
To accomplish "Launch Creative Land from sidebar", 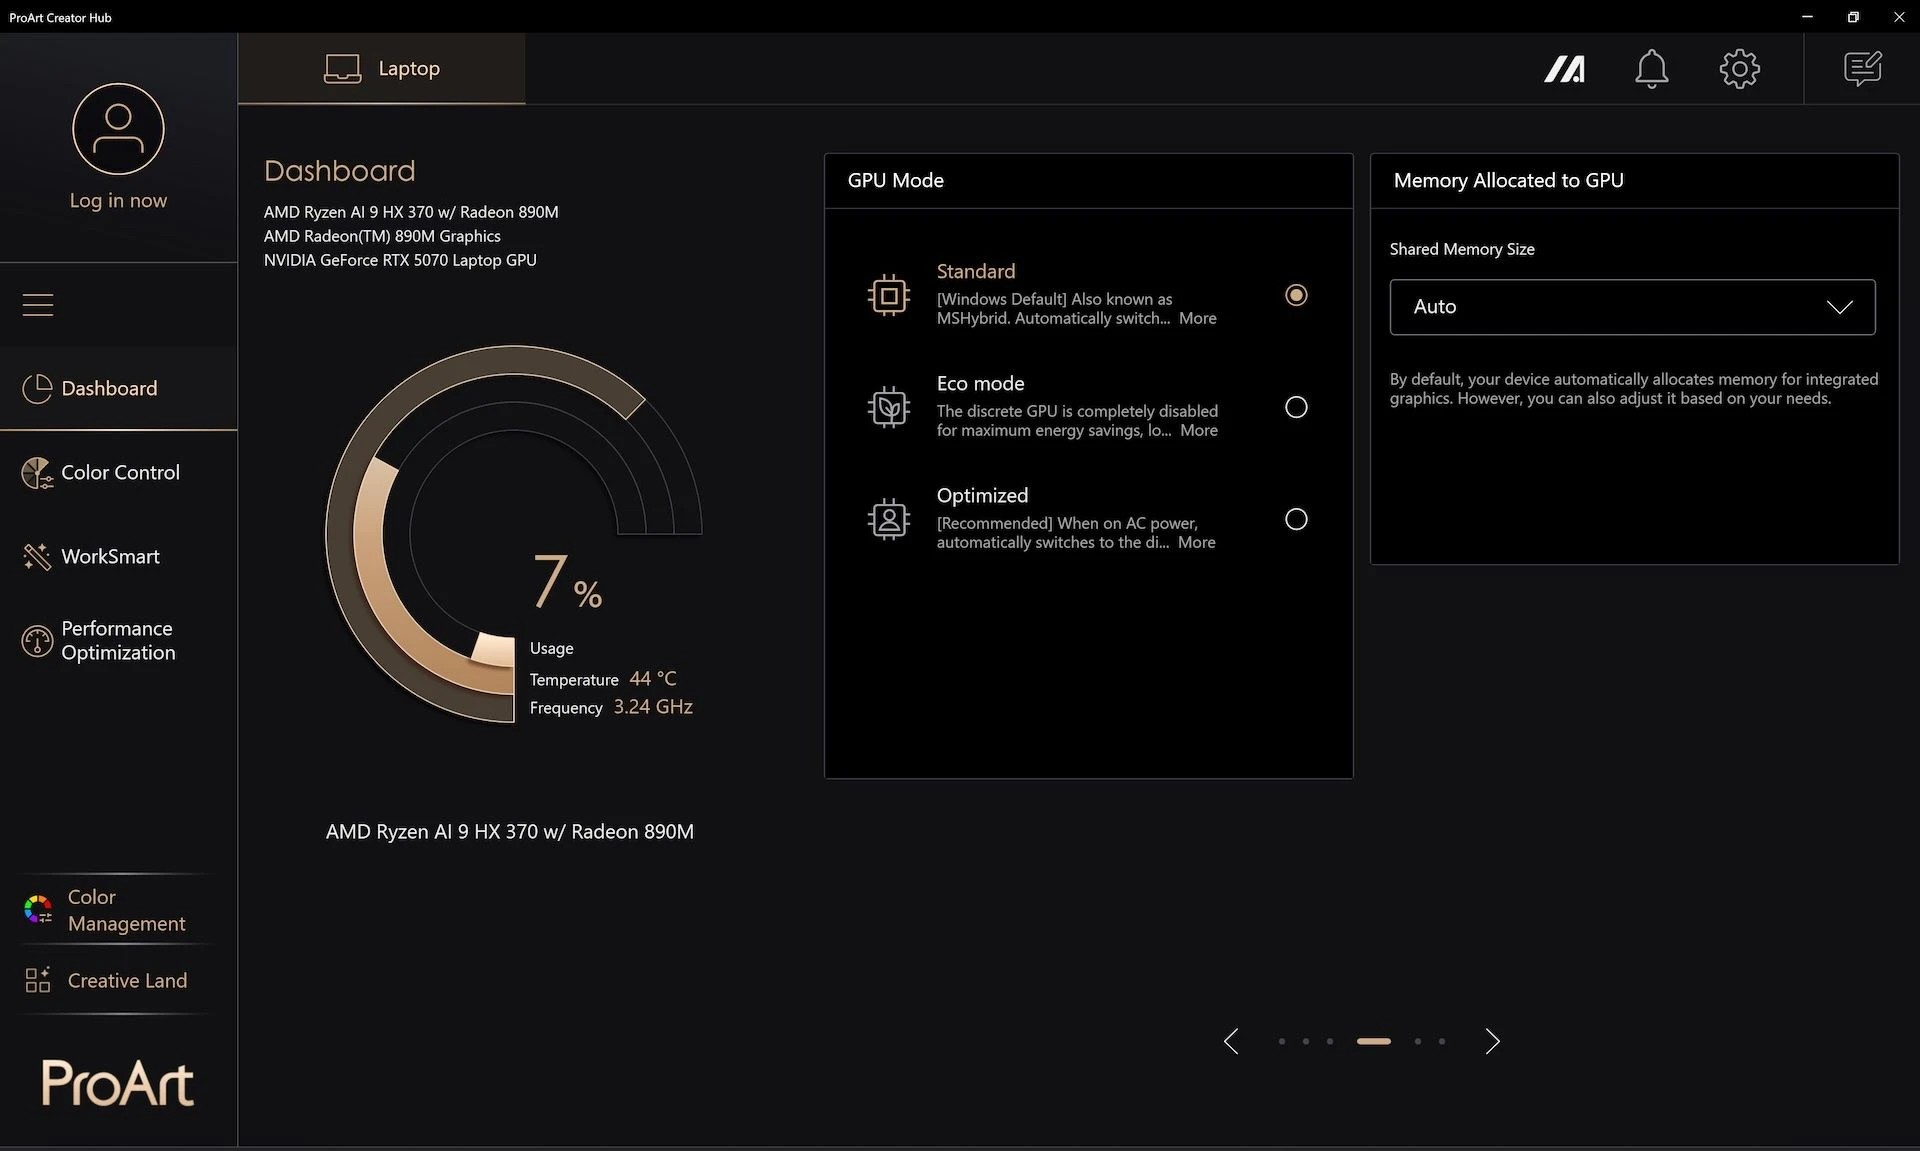I will [x=126, y=980].
